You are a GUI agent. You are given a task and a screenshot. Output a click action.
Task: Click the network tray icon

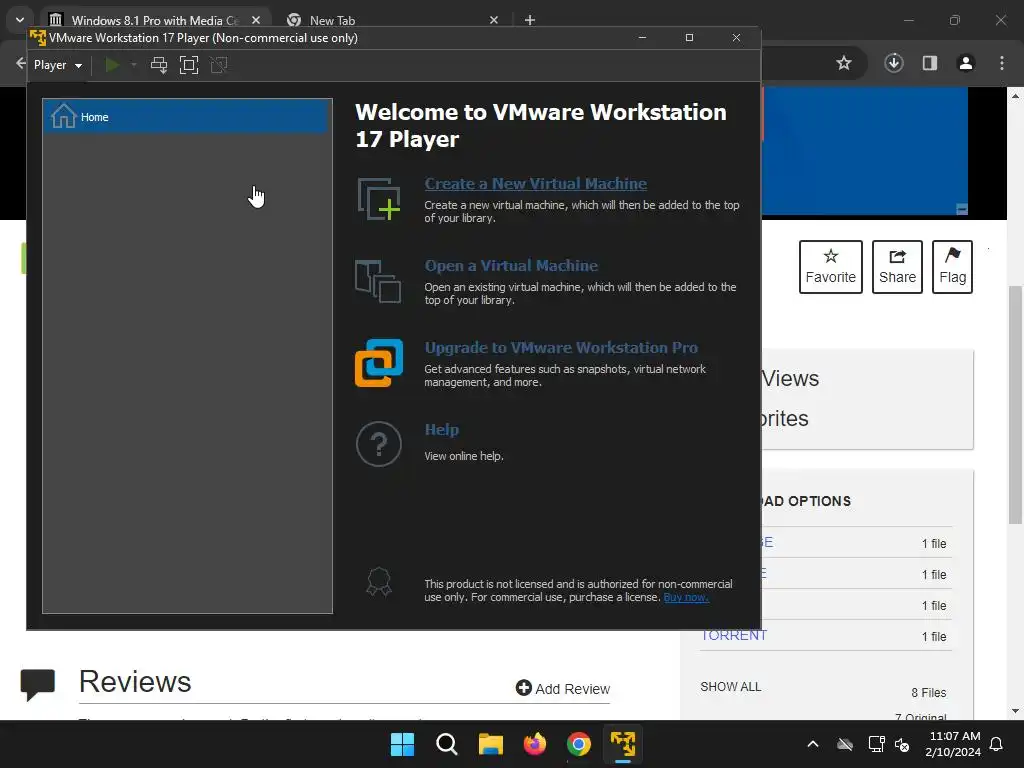pyautogui.click(x=876, y=744)
